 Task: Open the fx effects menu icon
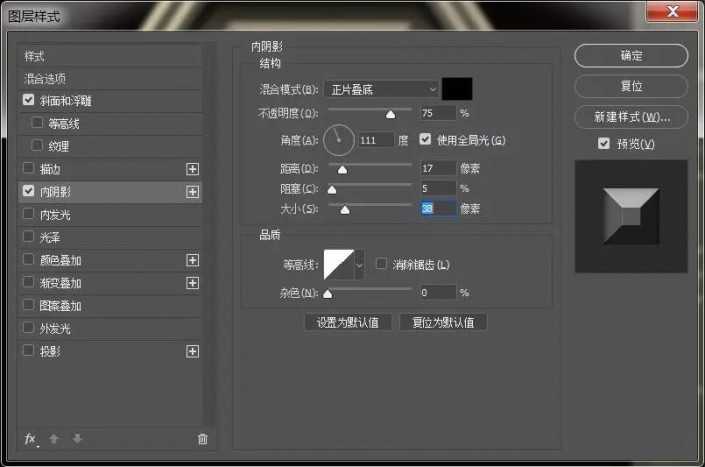[30, 438]
